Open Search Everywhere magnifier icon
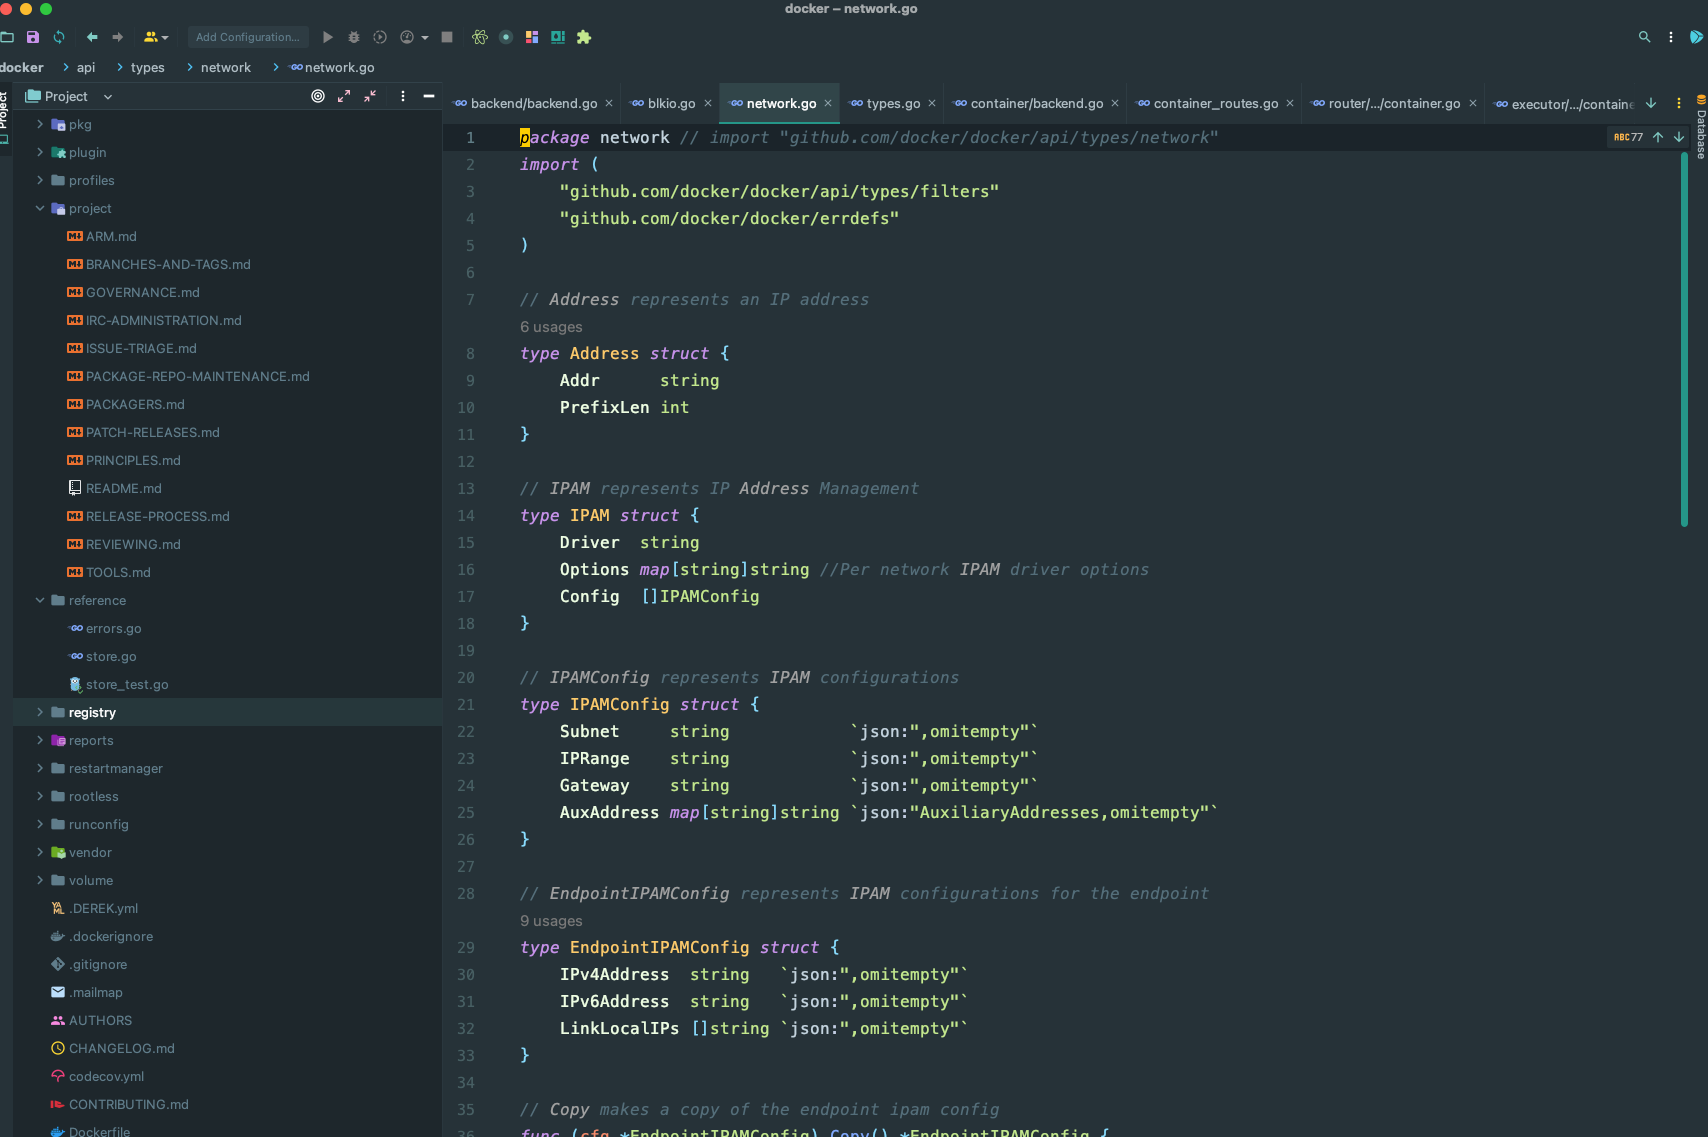The image size is (1708, 1137). click(x=1644, y=37)
